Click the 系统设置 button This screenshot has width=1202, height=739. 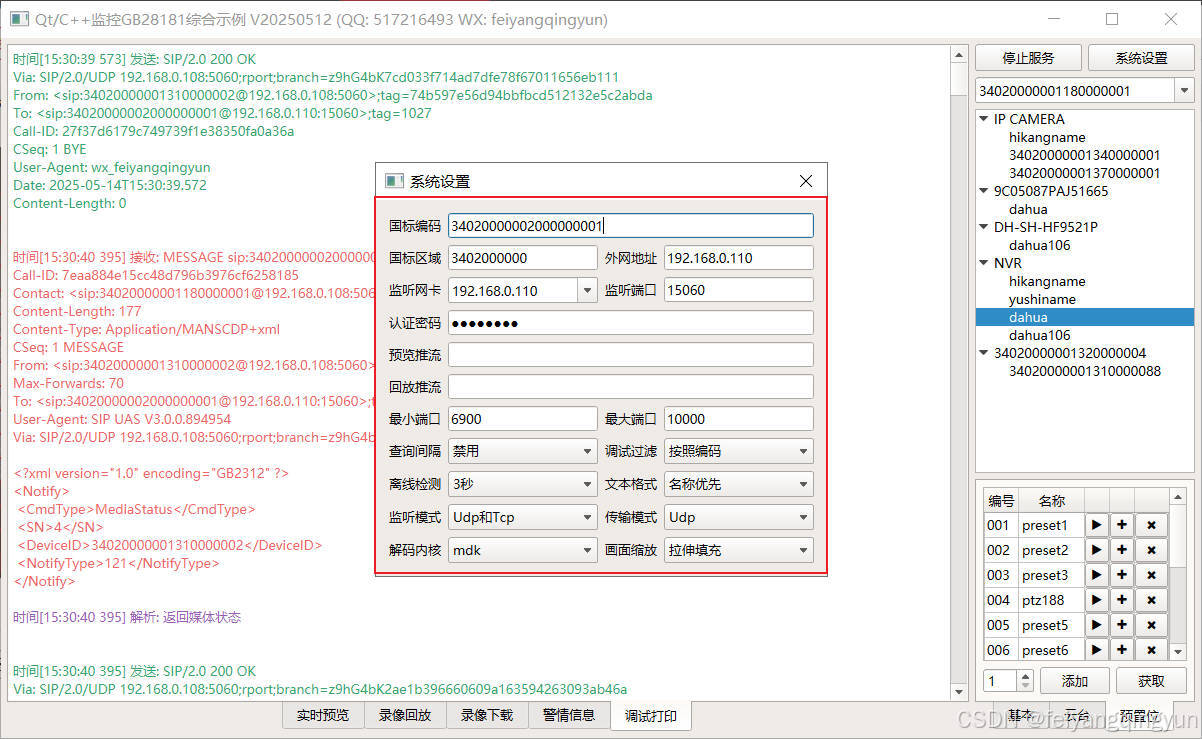pos(1141,58)
